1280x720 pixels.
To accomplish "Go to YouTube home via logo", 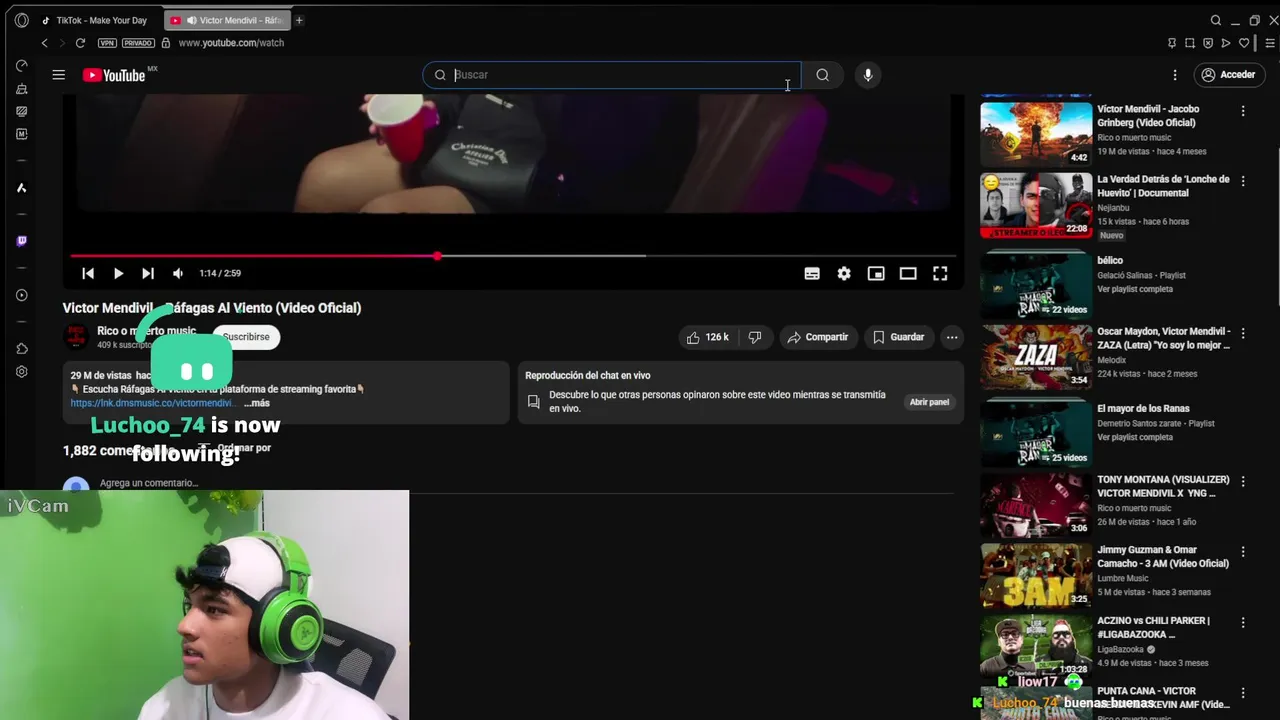I will pos(114,75).
